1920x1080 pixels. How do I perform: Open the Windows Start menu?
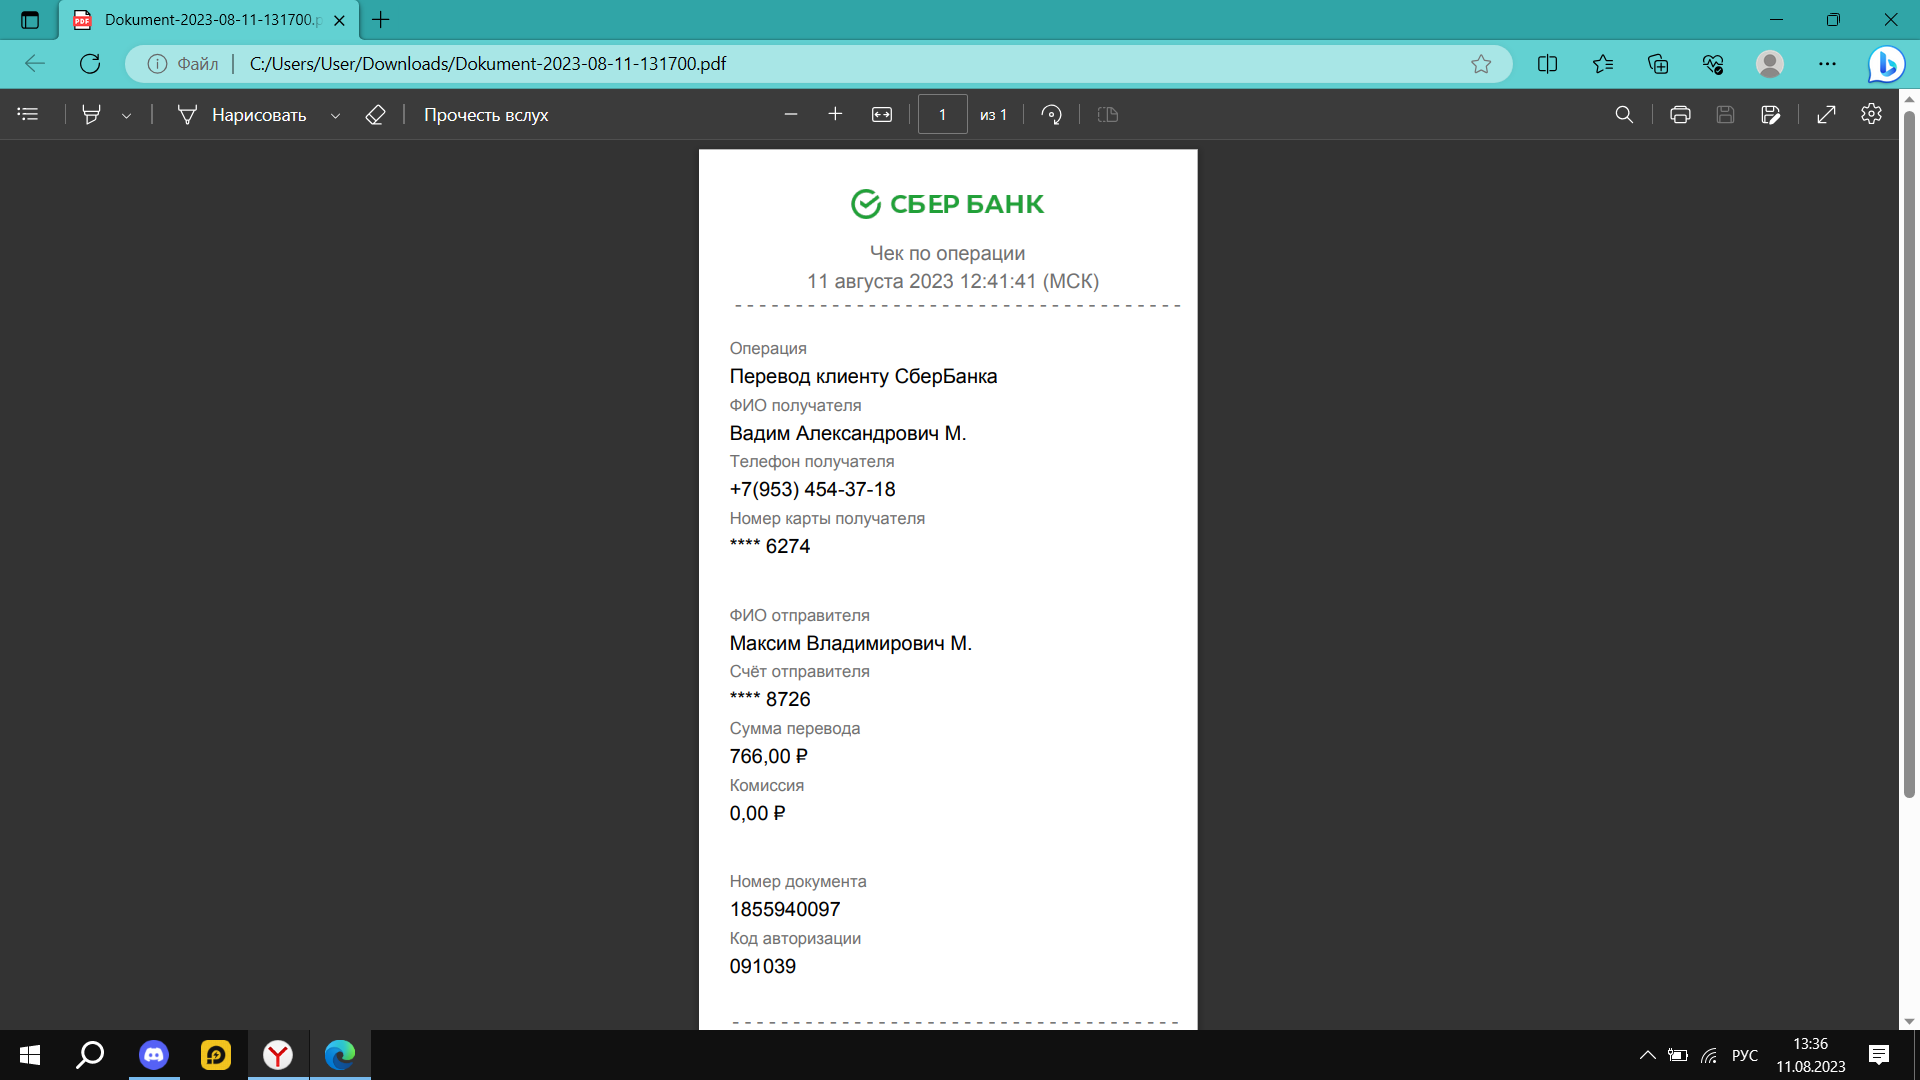point(30,1055)
